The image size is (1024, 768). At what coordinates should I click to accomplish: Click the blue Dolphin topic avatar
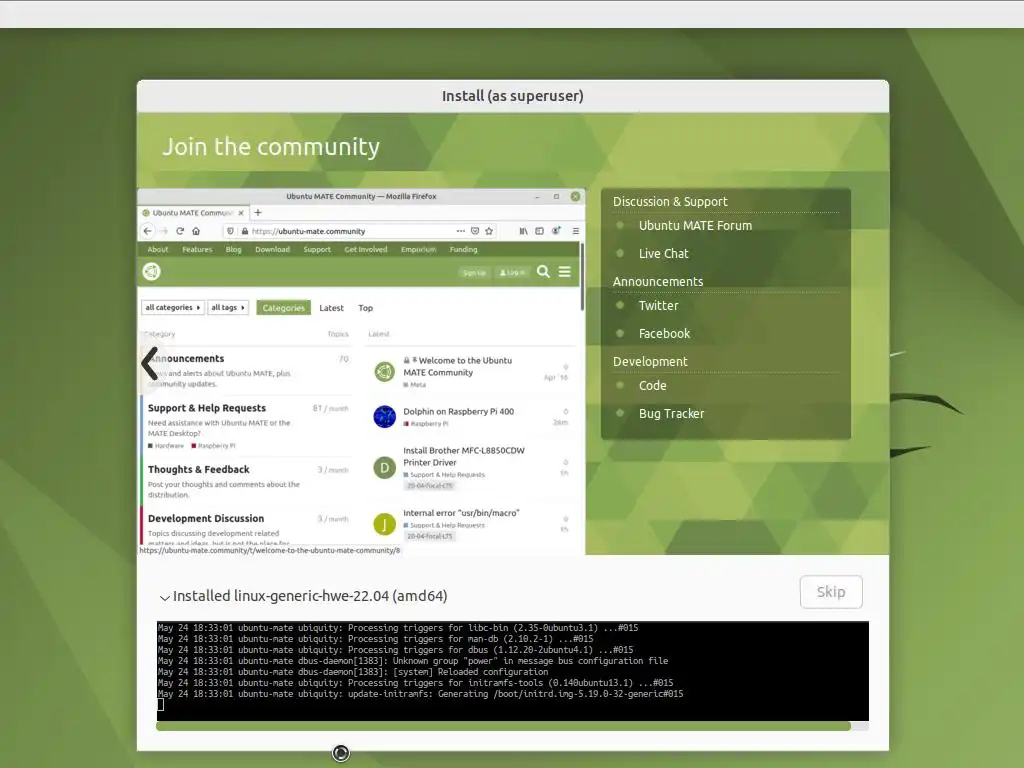pyautogui.click(x=385, y=417)
